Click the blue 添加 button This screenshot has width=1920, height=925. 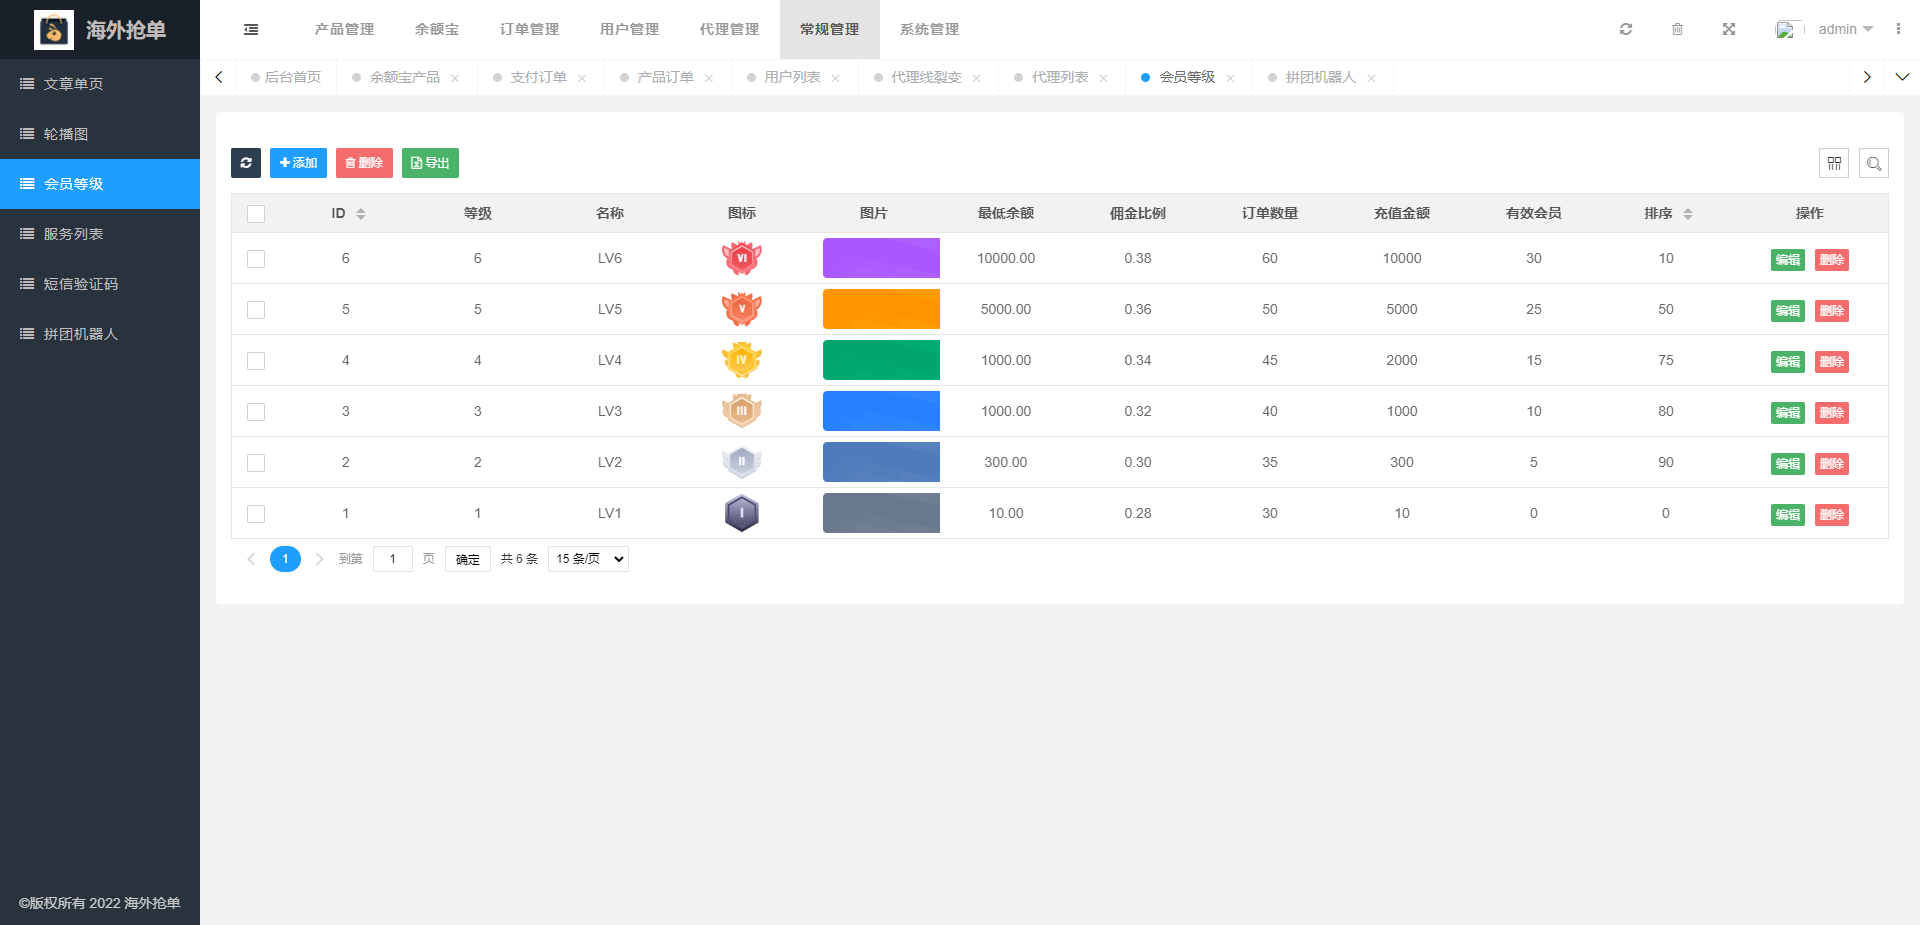coord(298,163)
